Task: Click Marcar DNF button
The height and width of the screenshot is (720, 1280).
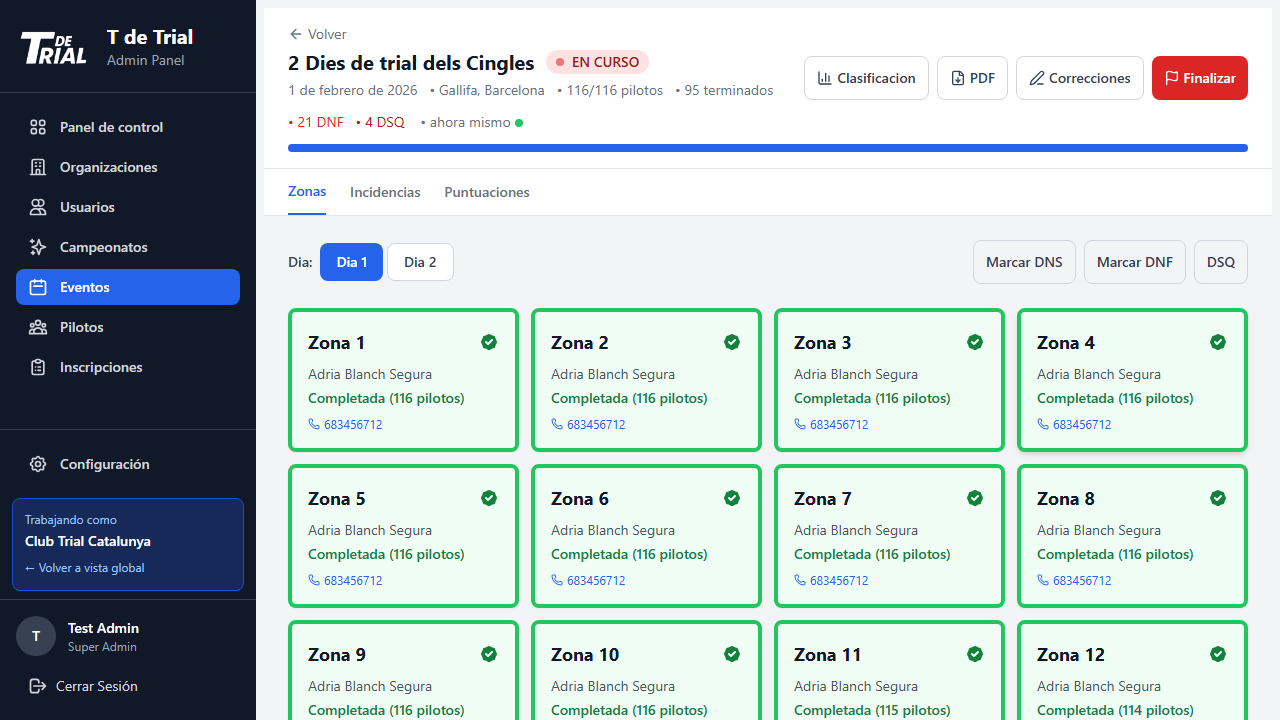Action: (x=1134, y=262)
